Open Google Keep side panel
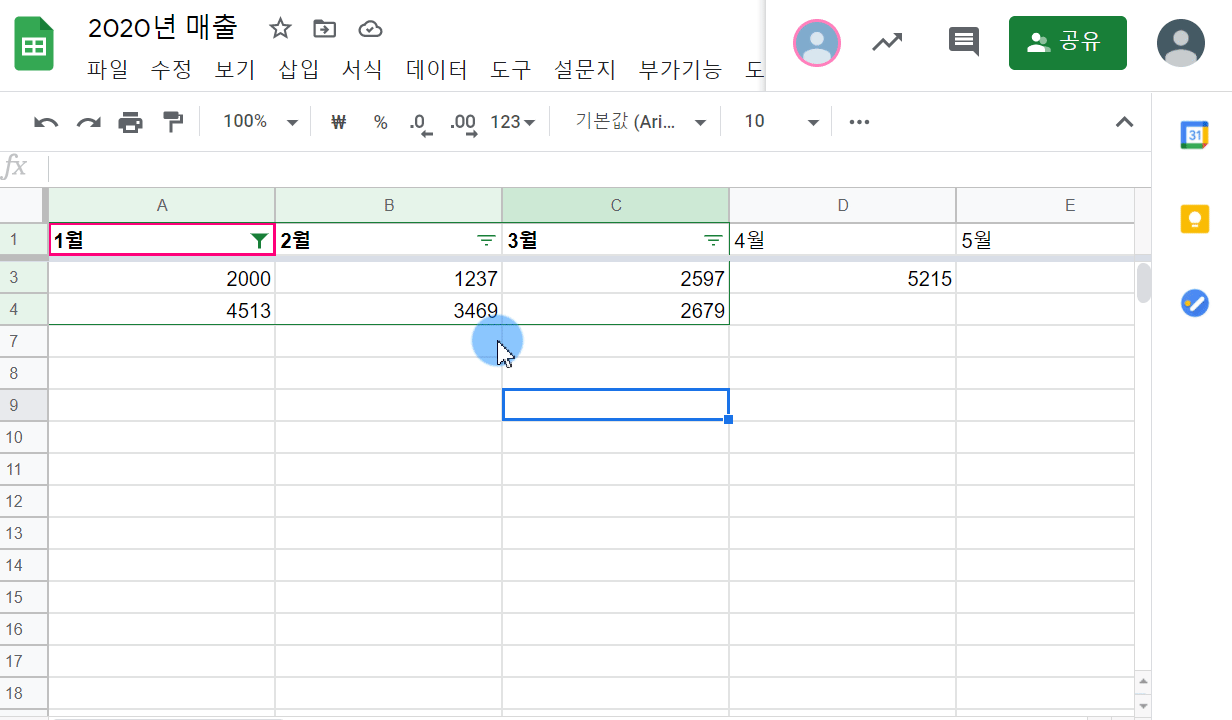 (1194, 218)
